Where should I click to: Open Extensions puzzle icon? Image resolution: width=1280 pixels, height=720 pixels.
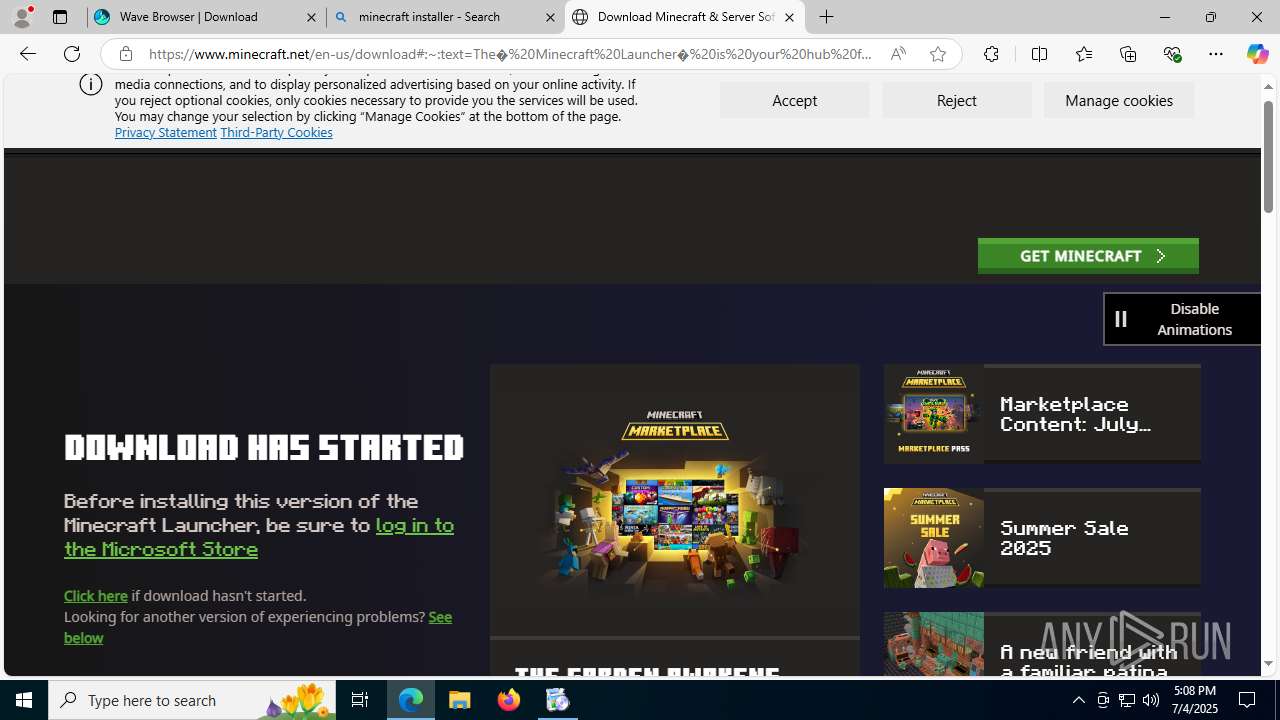click(991, 54)
